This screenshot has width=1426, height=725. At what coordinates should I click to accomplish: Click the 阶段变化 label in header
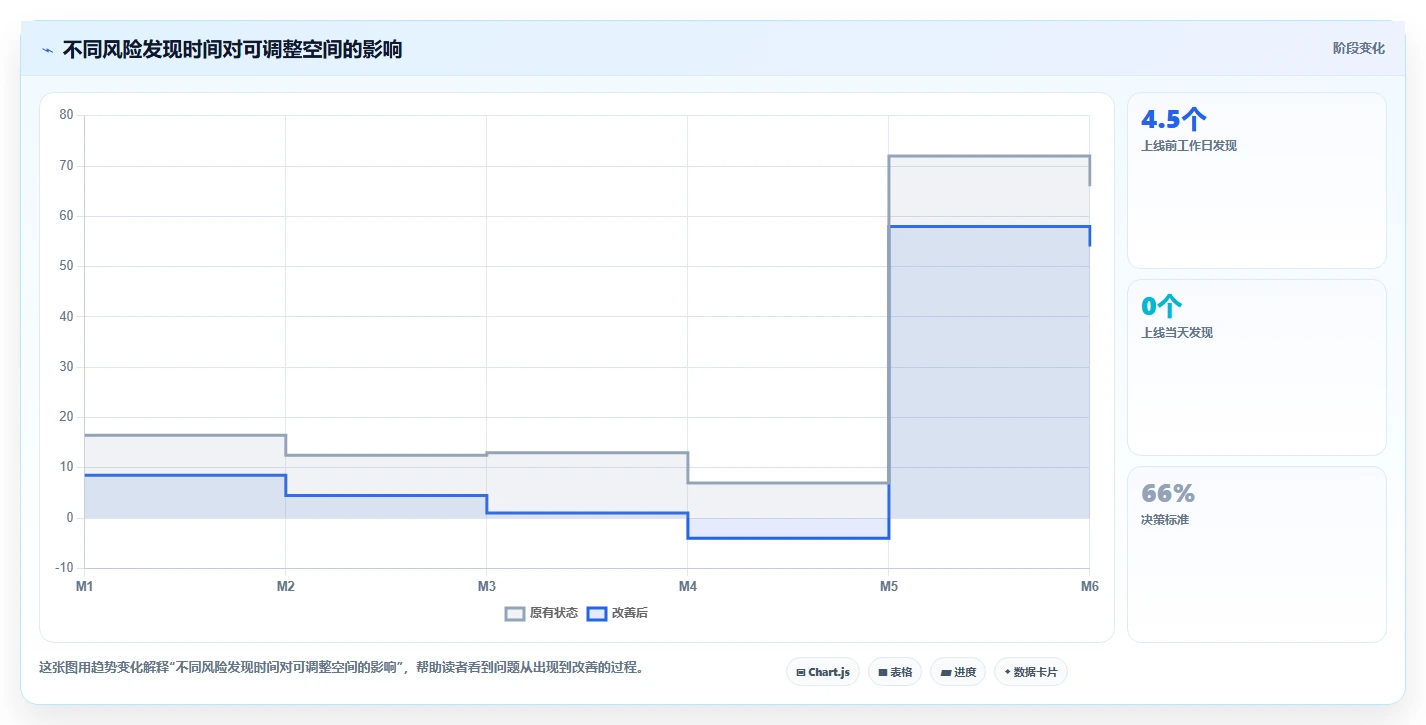[x=1359, y=48]
